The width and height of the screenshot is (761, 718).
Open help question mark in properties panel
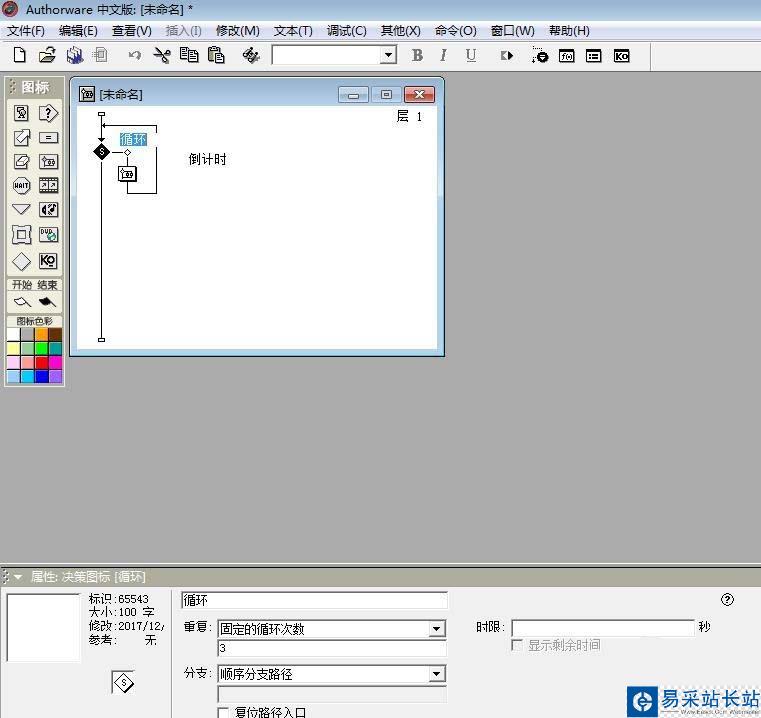pos(727,600)
